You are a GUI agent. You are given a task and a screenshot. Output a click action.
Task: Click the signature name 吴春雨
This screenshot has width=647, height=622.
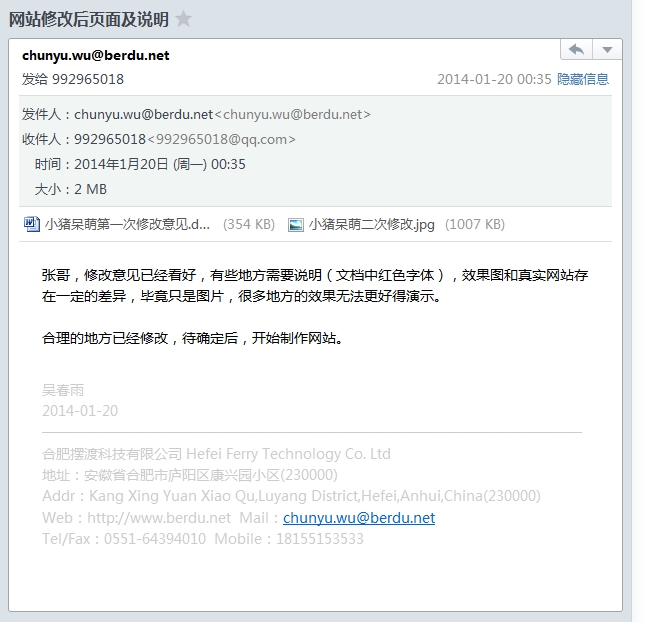pos(63,390)
